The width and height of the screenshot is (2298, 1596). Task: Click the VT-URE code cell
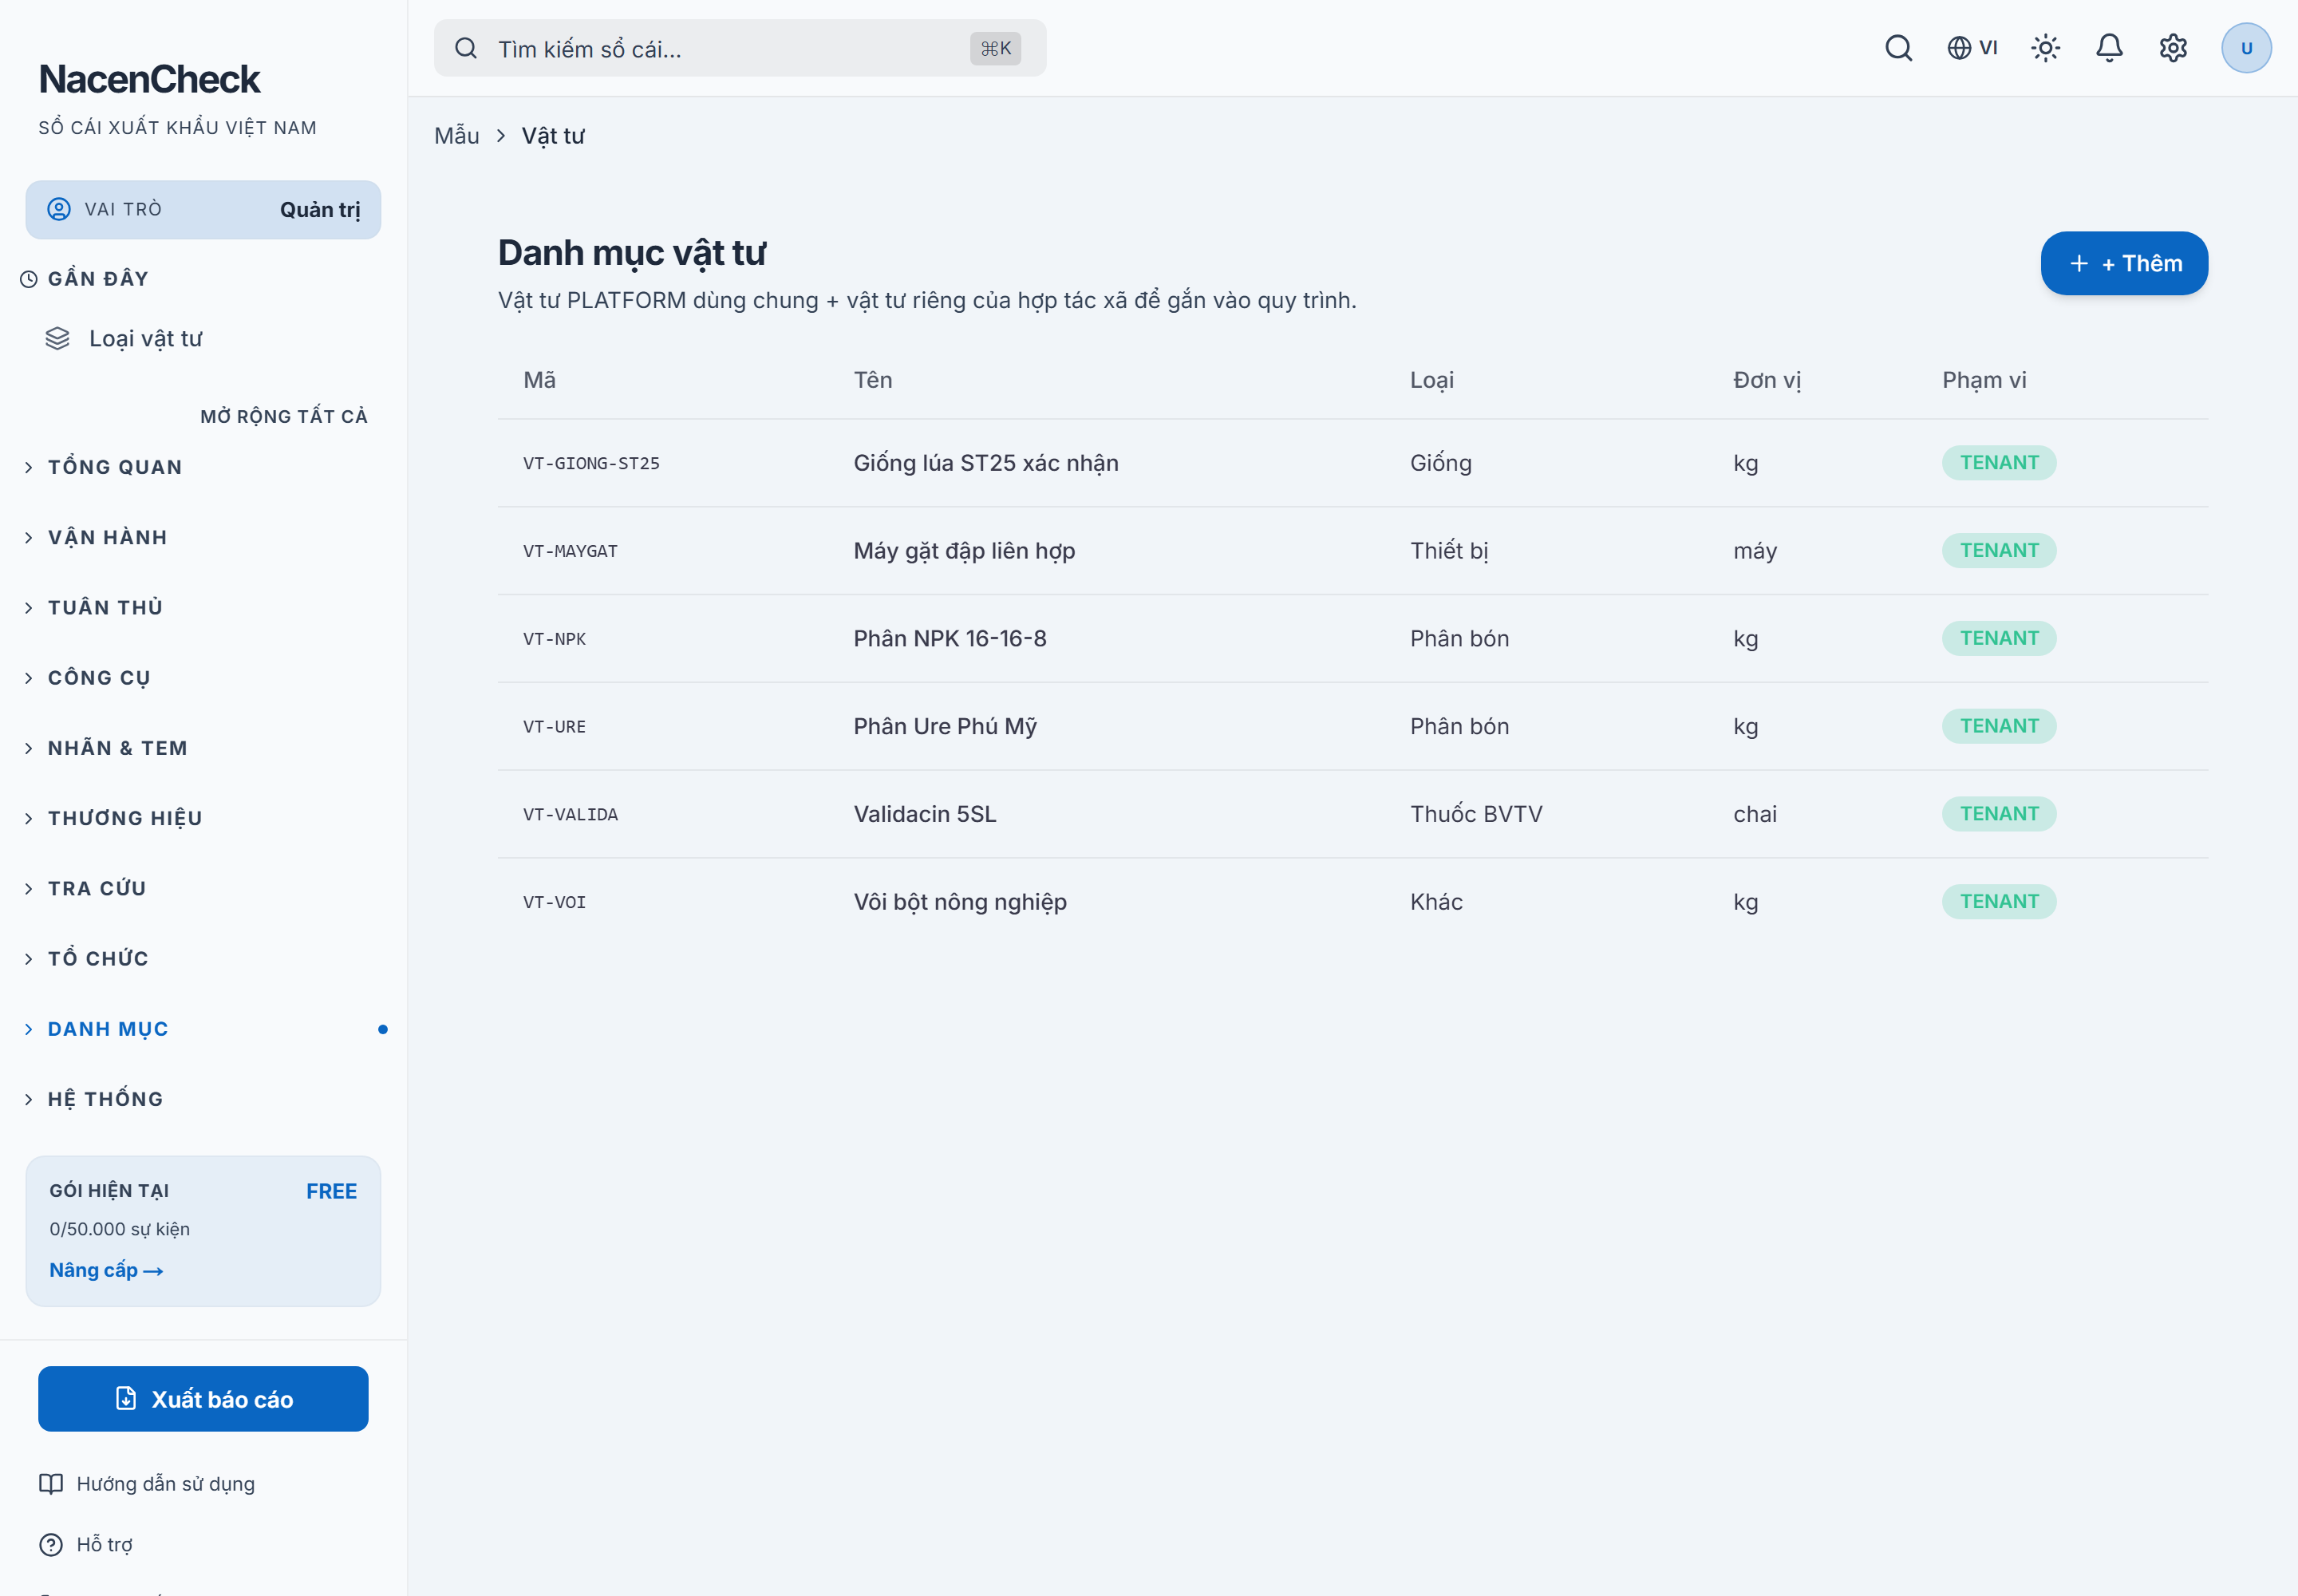tap(554, 727)
